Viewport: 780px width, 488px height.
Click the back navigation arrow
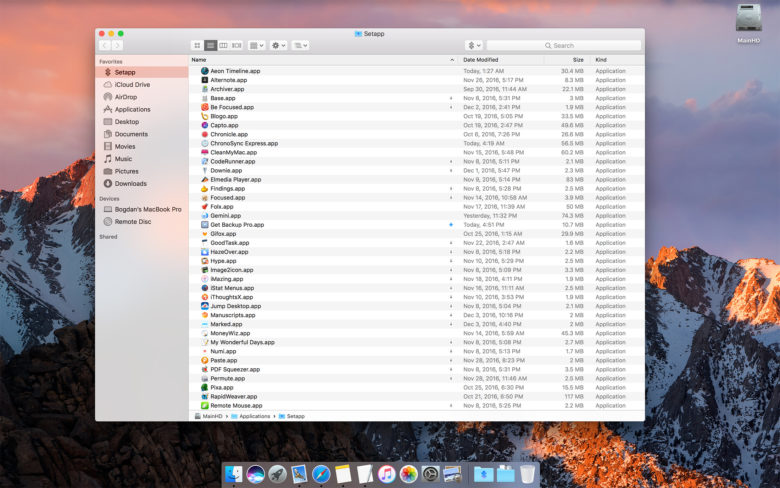click(104, 45)
